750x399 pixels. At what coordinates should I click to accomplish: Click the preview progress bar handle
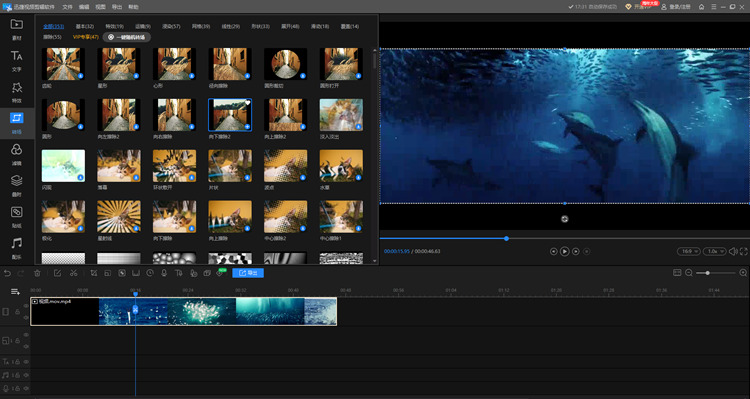(x=506, y=238)
